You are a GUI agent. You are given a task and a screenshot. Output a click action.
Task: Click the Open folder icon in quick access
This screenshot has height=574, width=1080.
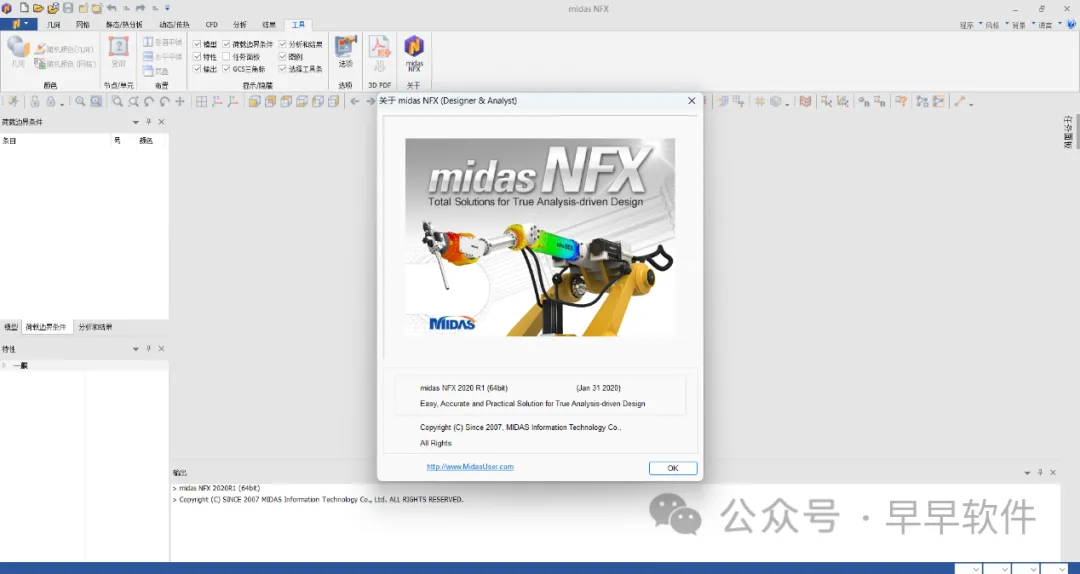39,8
